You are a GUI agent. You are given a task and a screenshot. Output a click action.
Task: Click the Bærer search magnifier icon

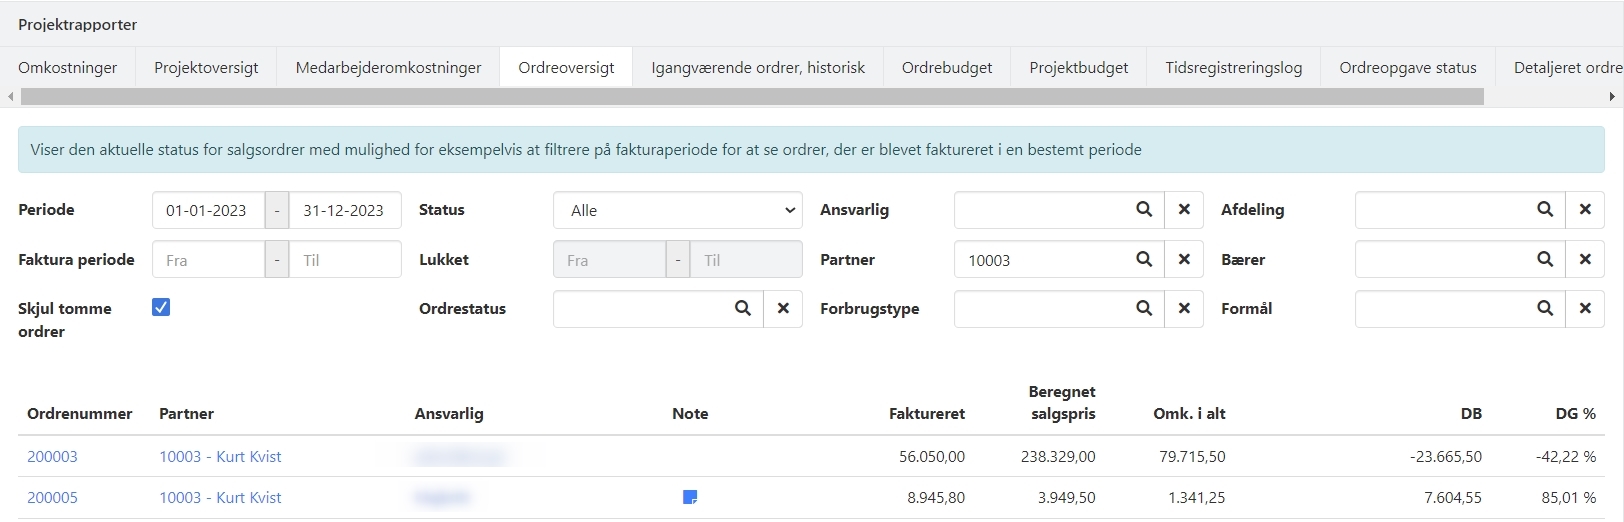coord(1545,260)
